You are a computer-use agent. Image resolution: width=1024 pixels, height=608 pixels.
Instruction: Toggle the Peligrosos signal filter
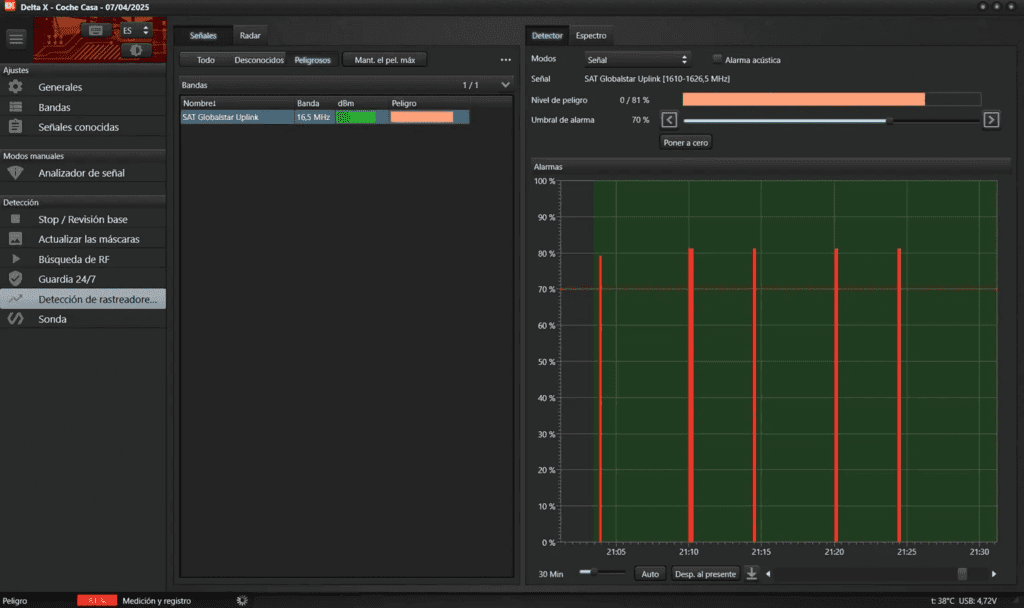(x=312, y=60)
